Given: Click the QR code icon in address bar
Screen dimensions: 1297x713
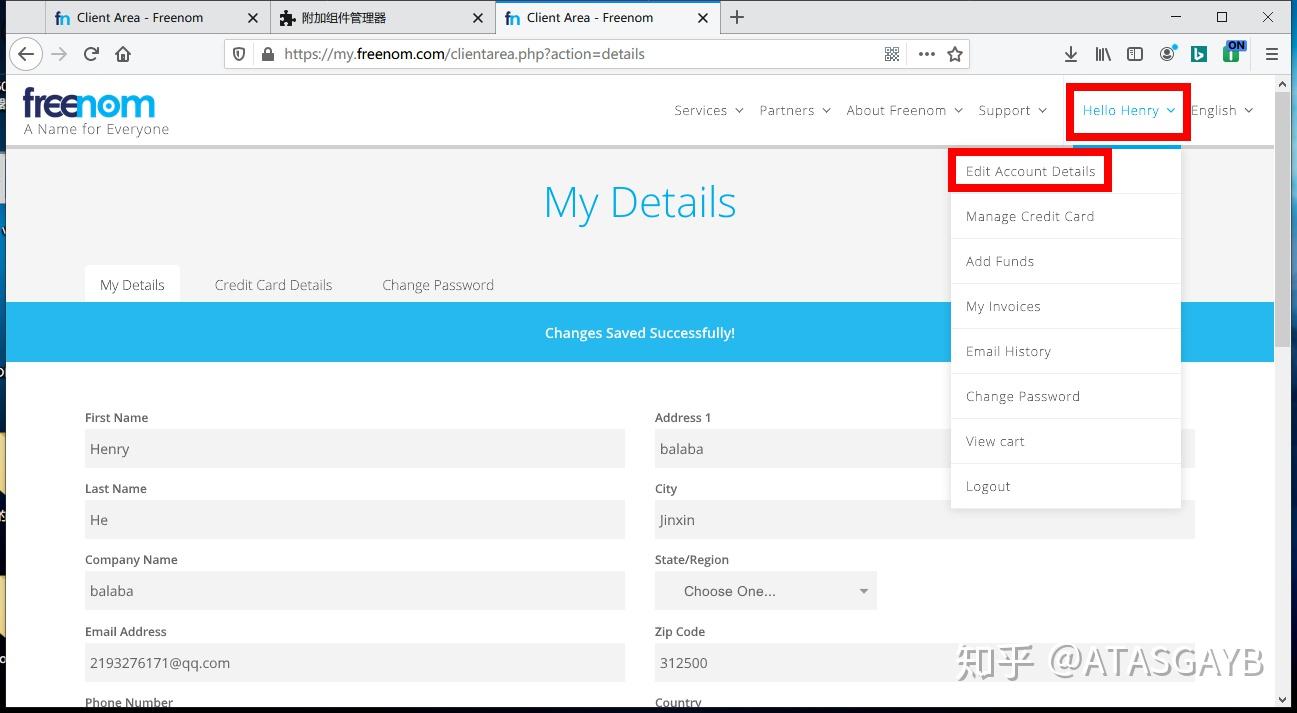Looking at the screenshot, I should (x=892, y=54).
